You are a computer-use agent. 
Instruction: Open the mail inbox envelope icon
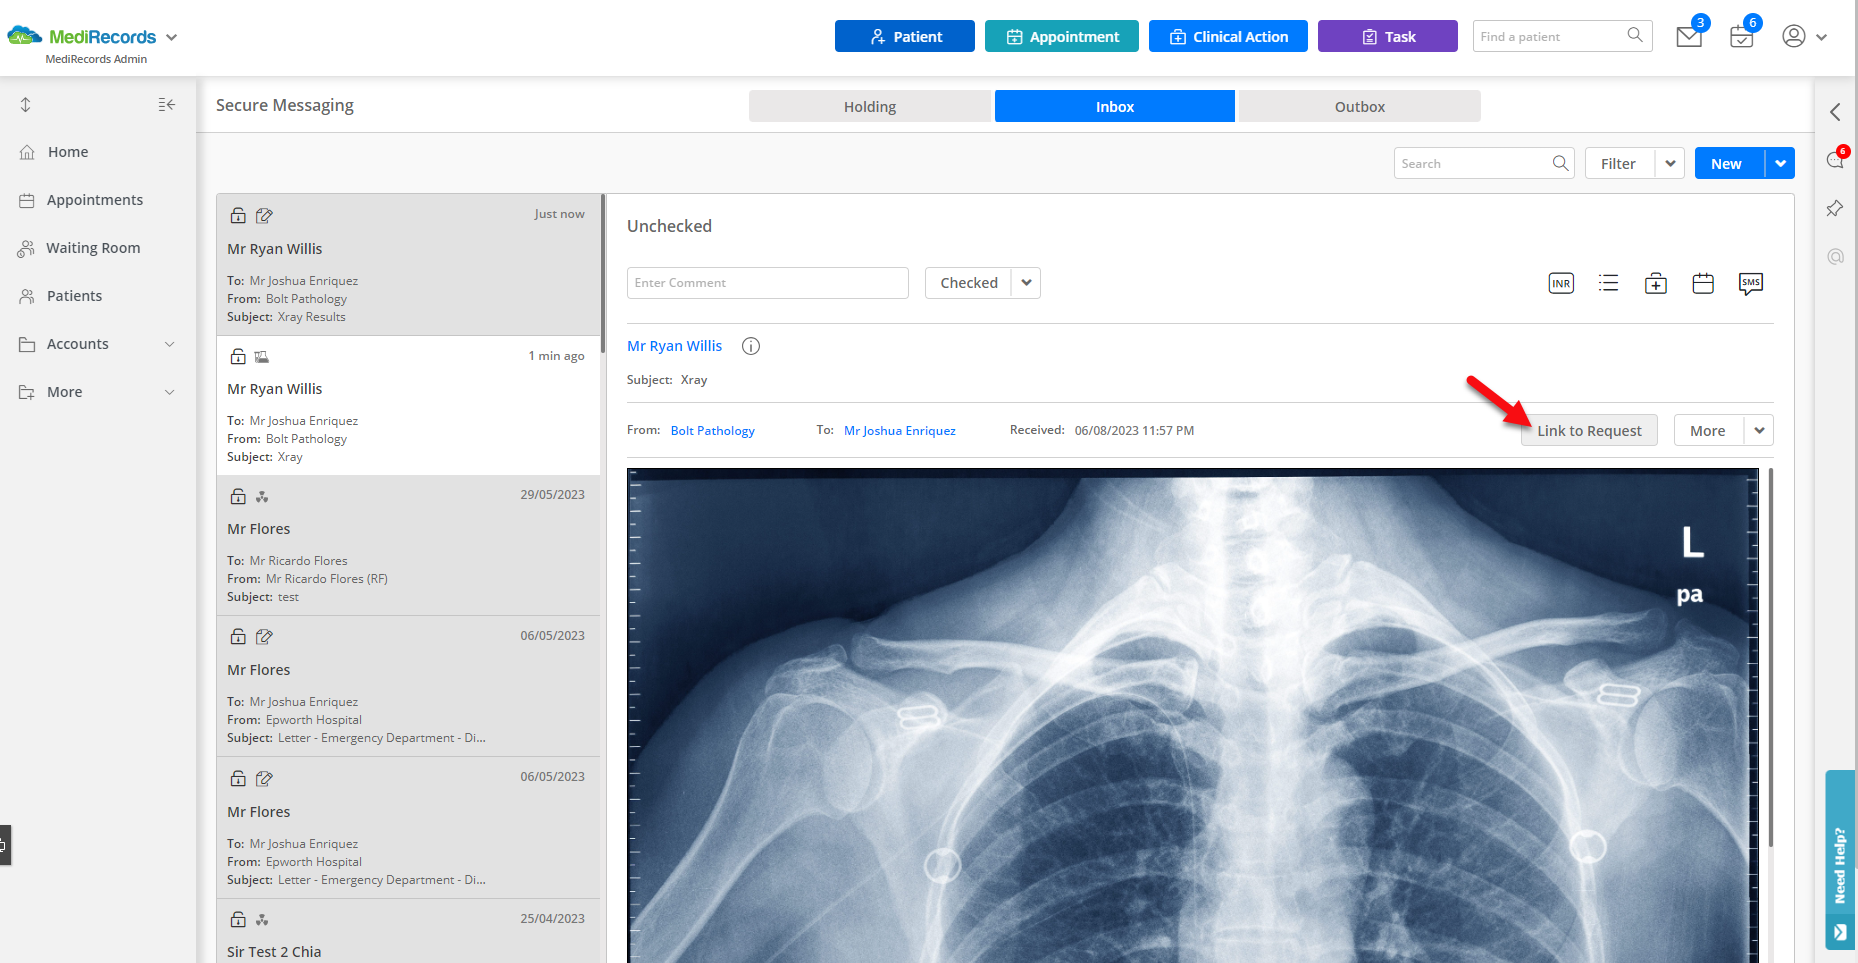[x=1689, y=37]
